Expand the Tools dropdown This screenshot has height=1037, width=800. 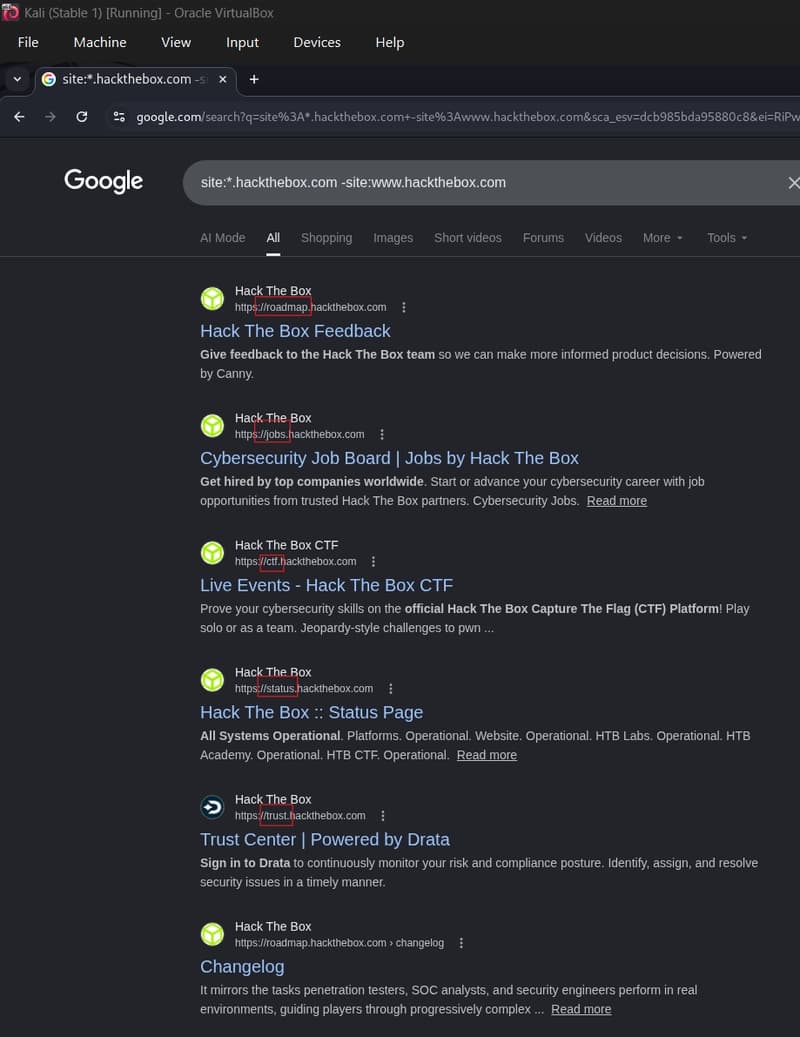(727, 238)
